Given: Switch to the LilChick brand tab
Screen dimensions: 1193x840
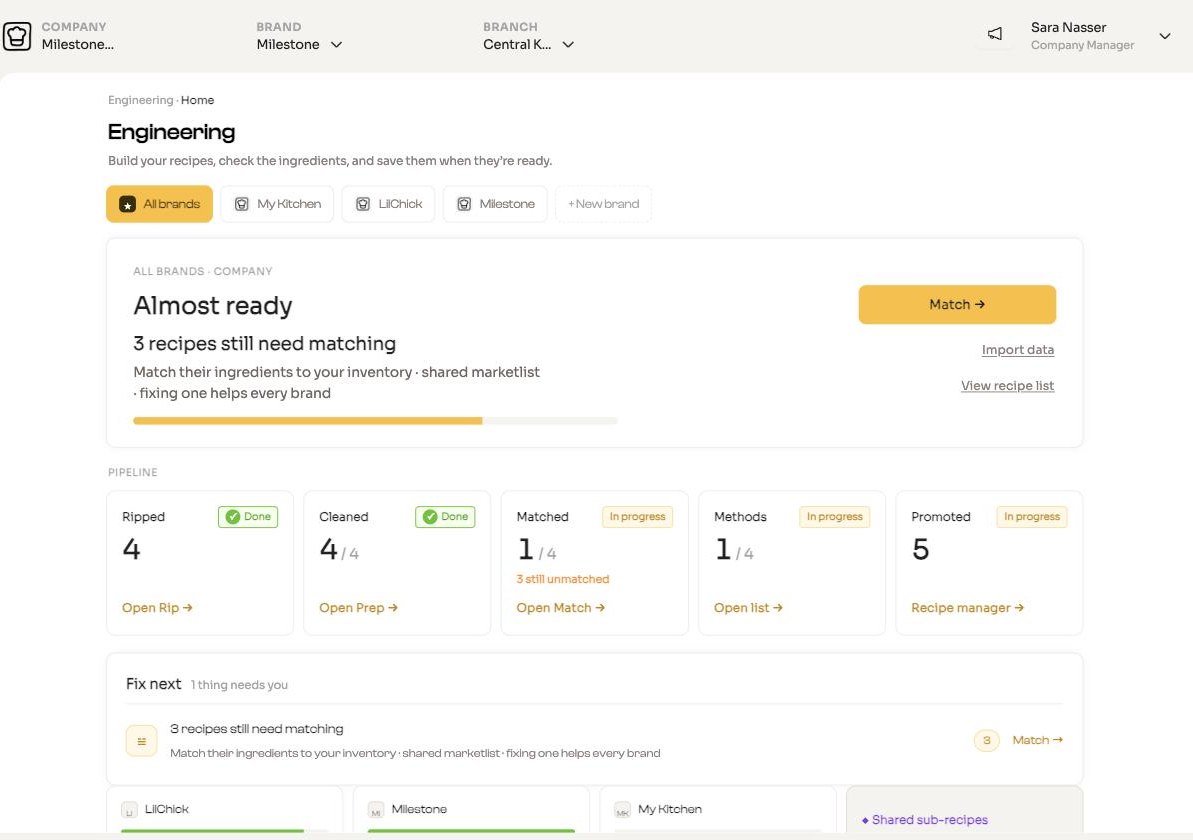Looking at the screenshot, I should click(x=388, y=204).
